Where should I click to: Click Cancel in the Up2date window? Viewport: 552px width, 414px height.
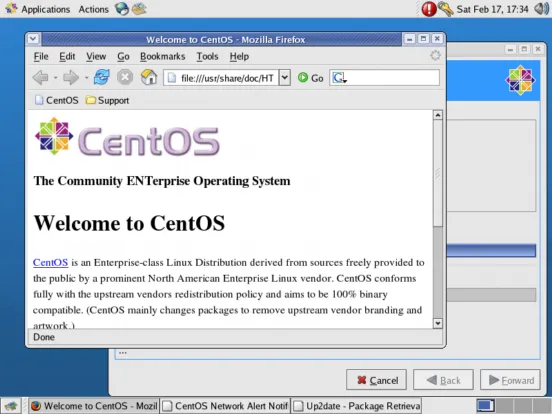(x=376, y=380)
